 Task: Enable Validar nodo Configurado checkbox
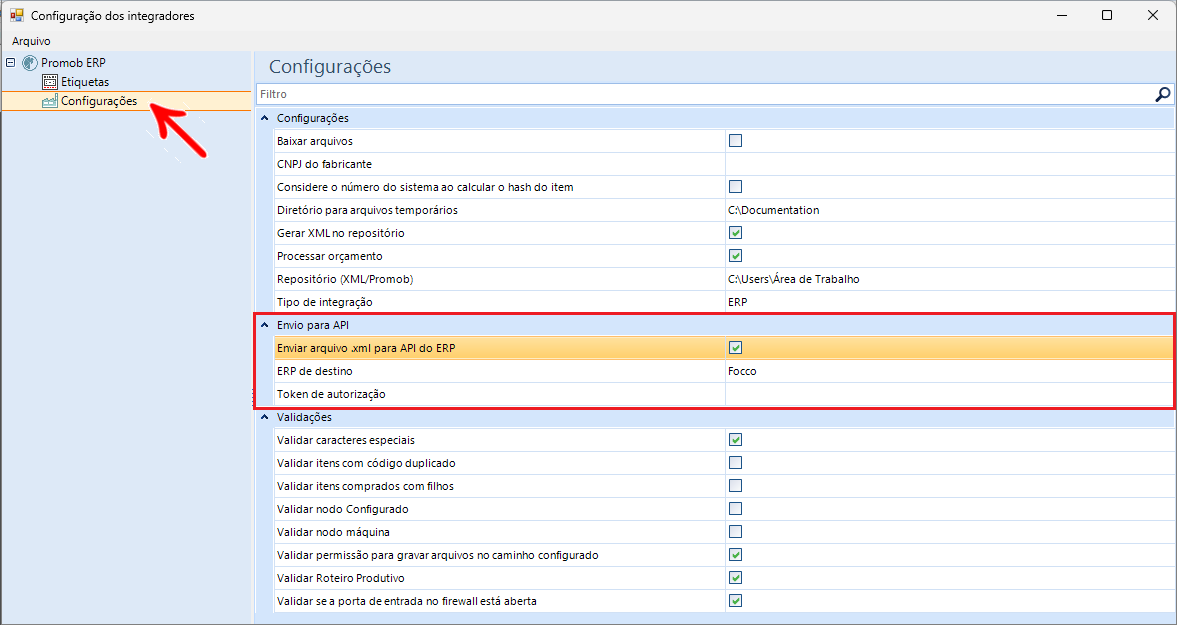click(736, 509)
